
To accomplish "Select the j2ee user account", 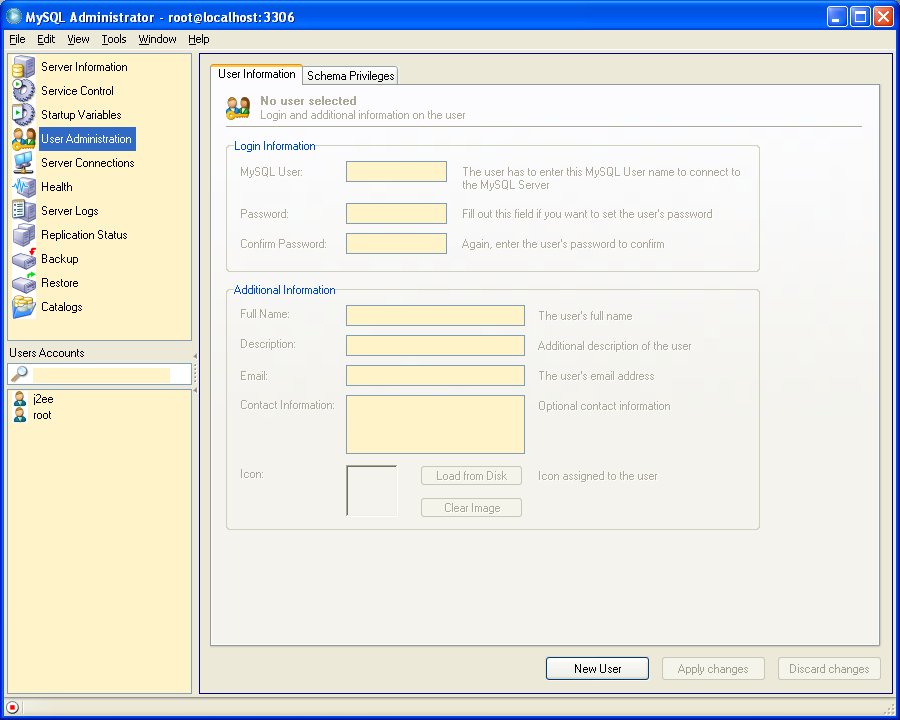I will click(43, 398).
